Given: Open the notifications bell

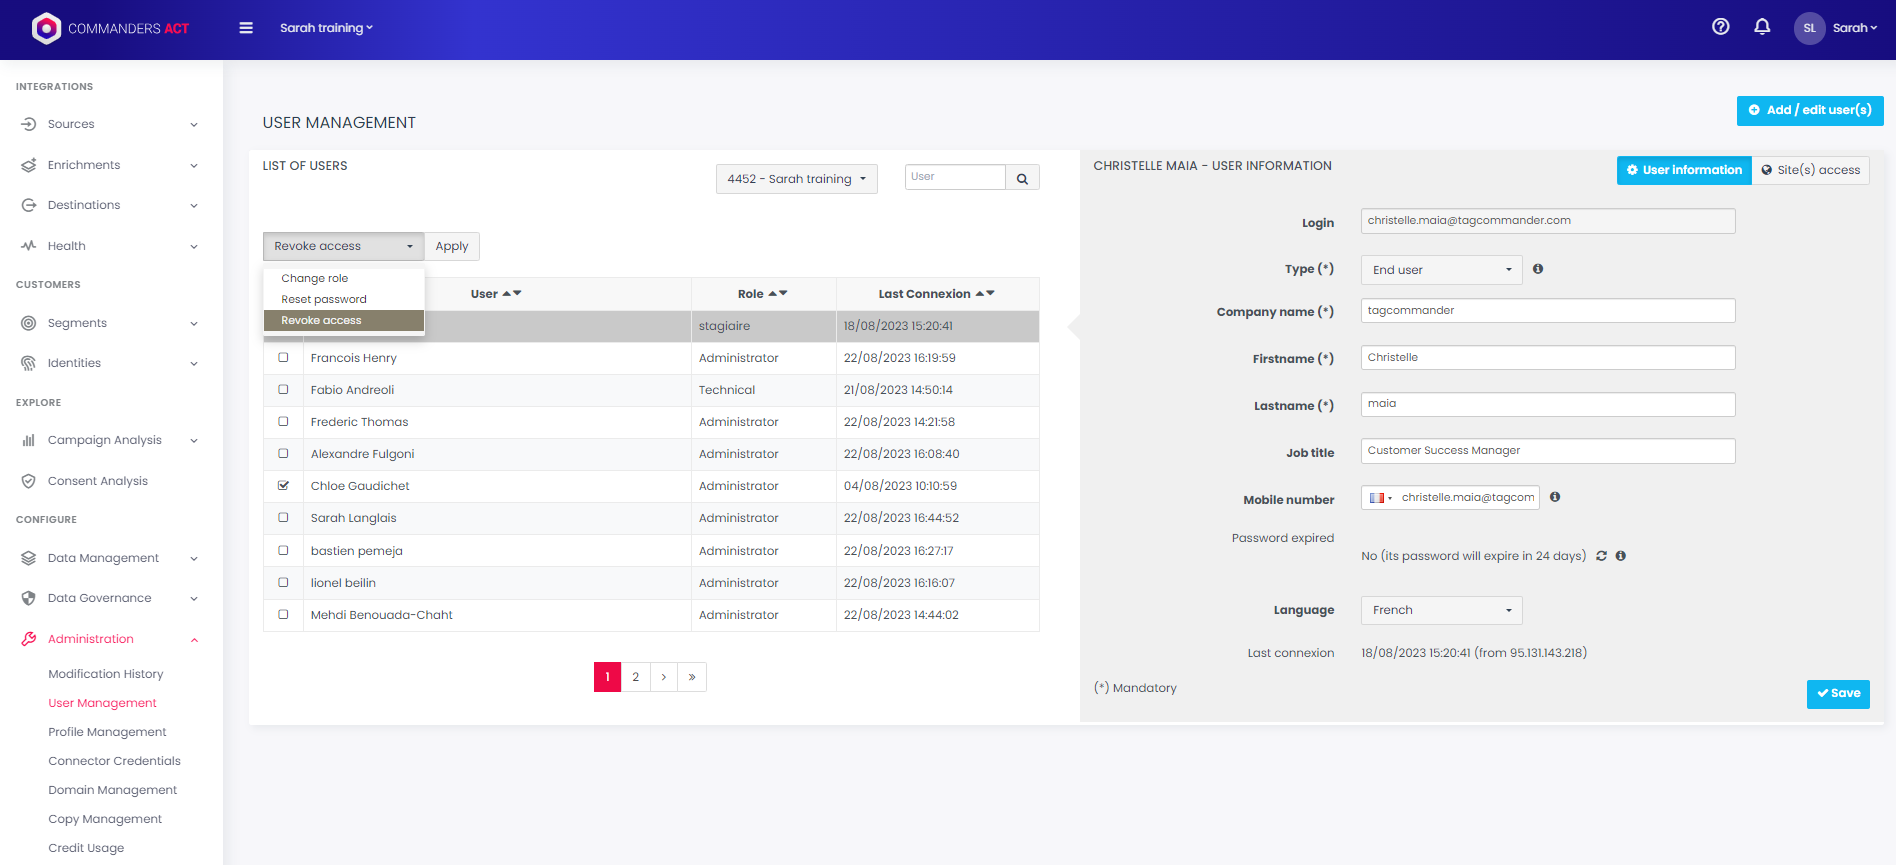Looking at the screenshot, I should [x=1762, y=27].
